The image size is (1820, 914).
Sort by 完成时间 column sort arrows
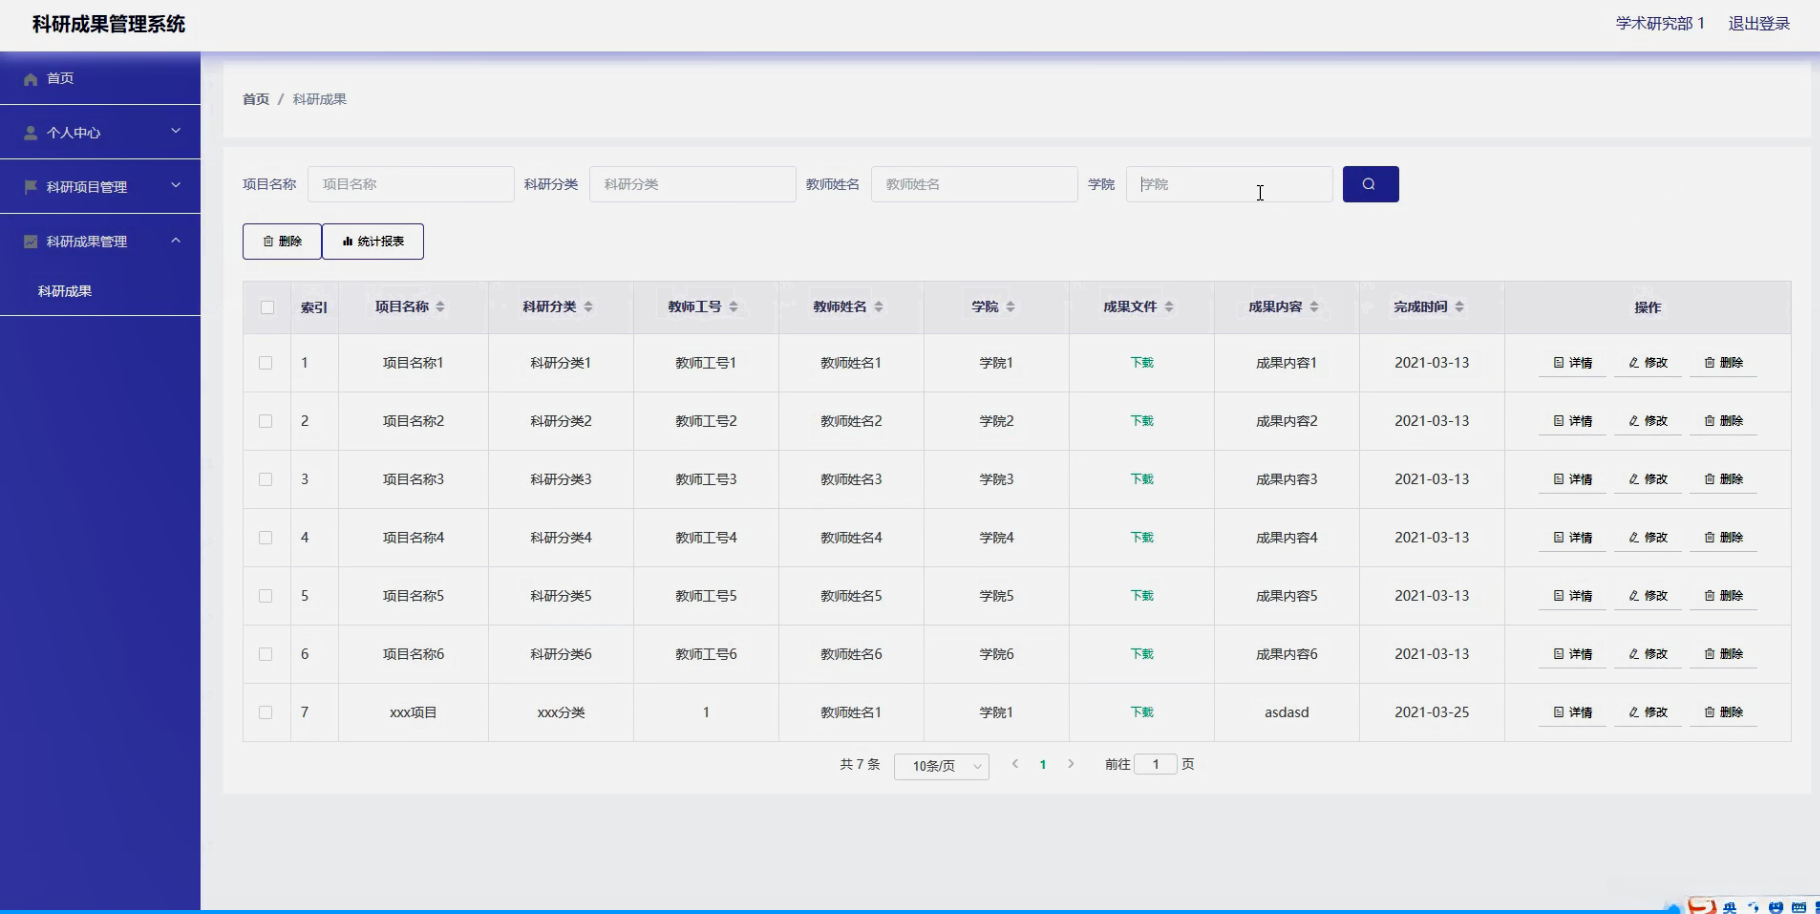click(x=1459, y=307)
